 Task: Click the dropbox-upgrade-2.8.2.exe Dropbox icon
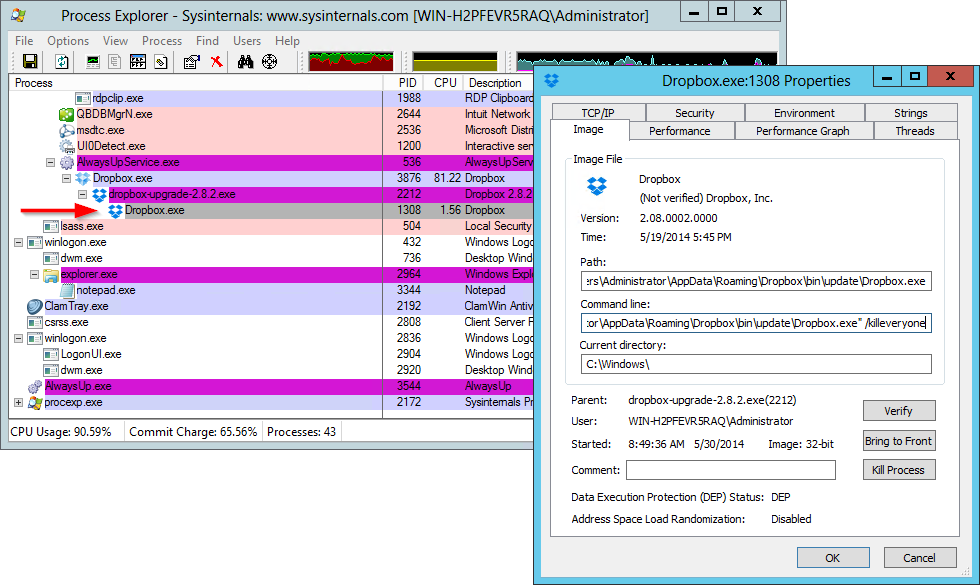[99, 194]
